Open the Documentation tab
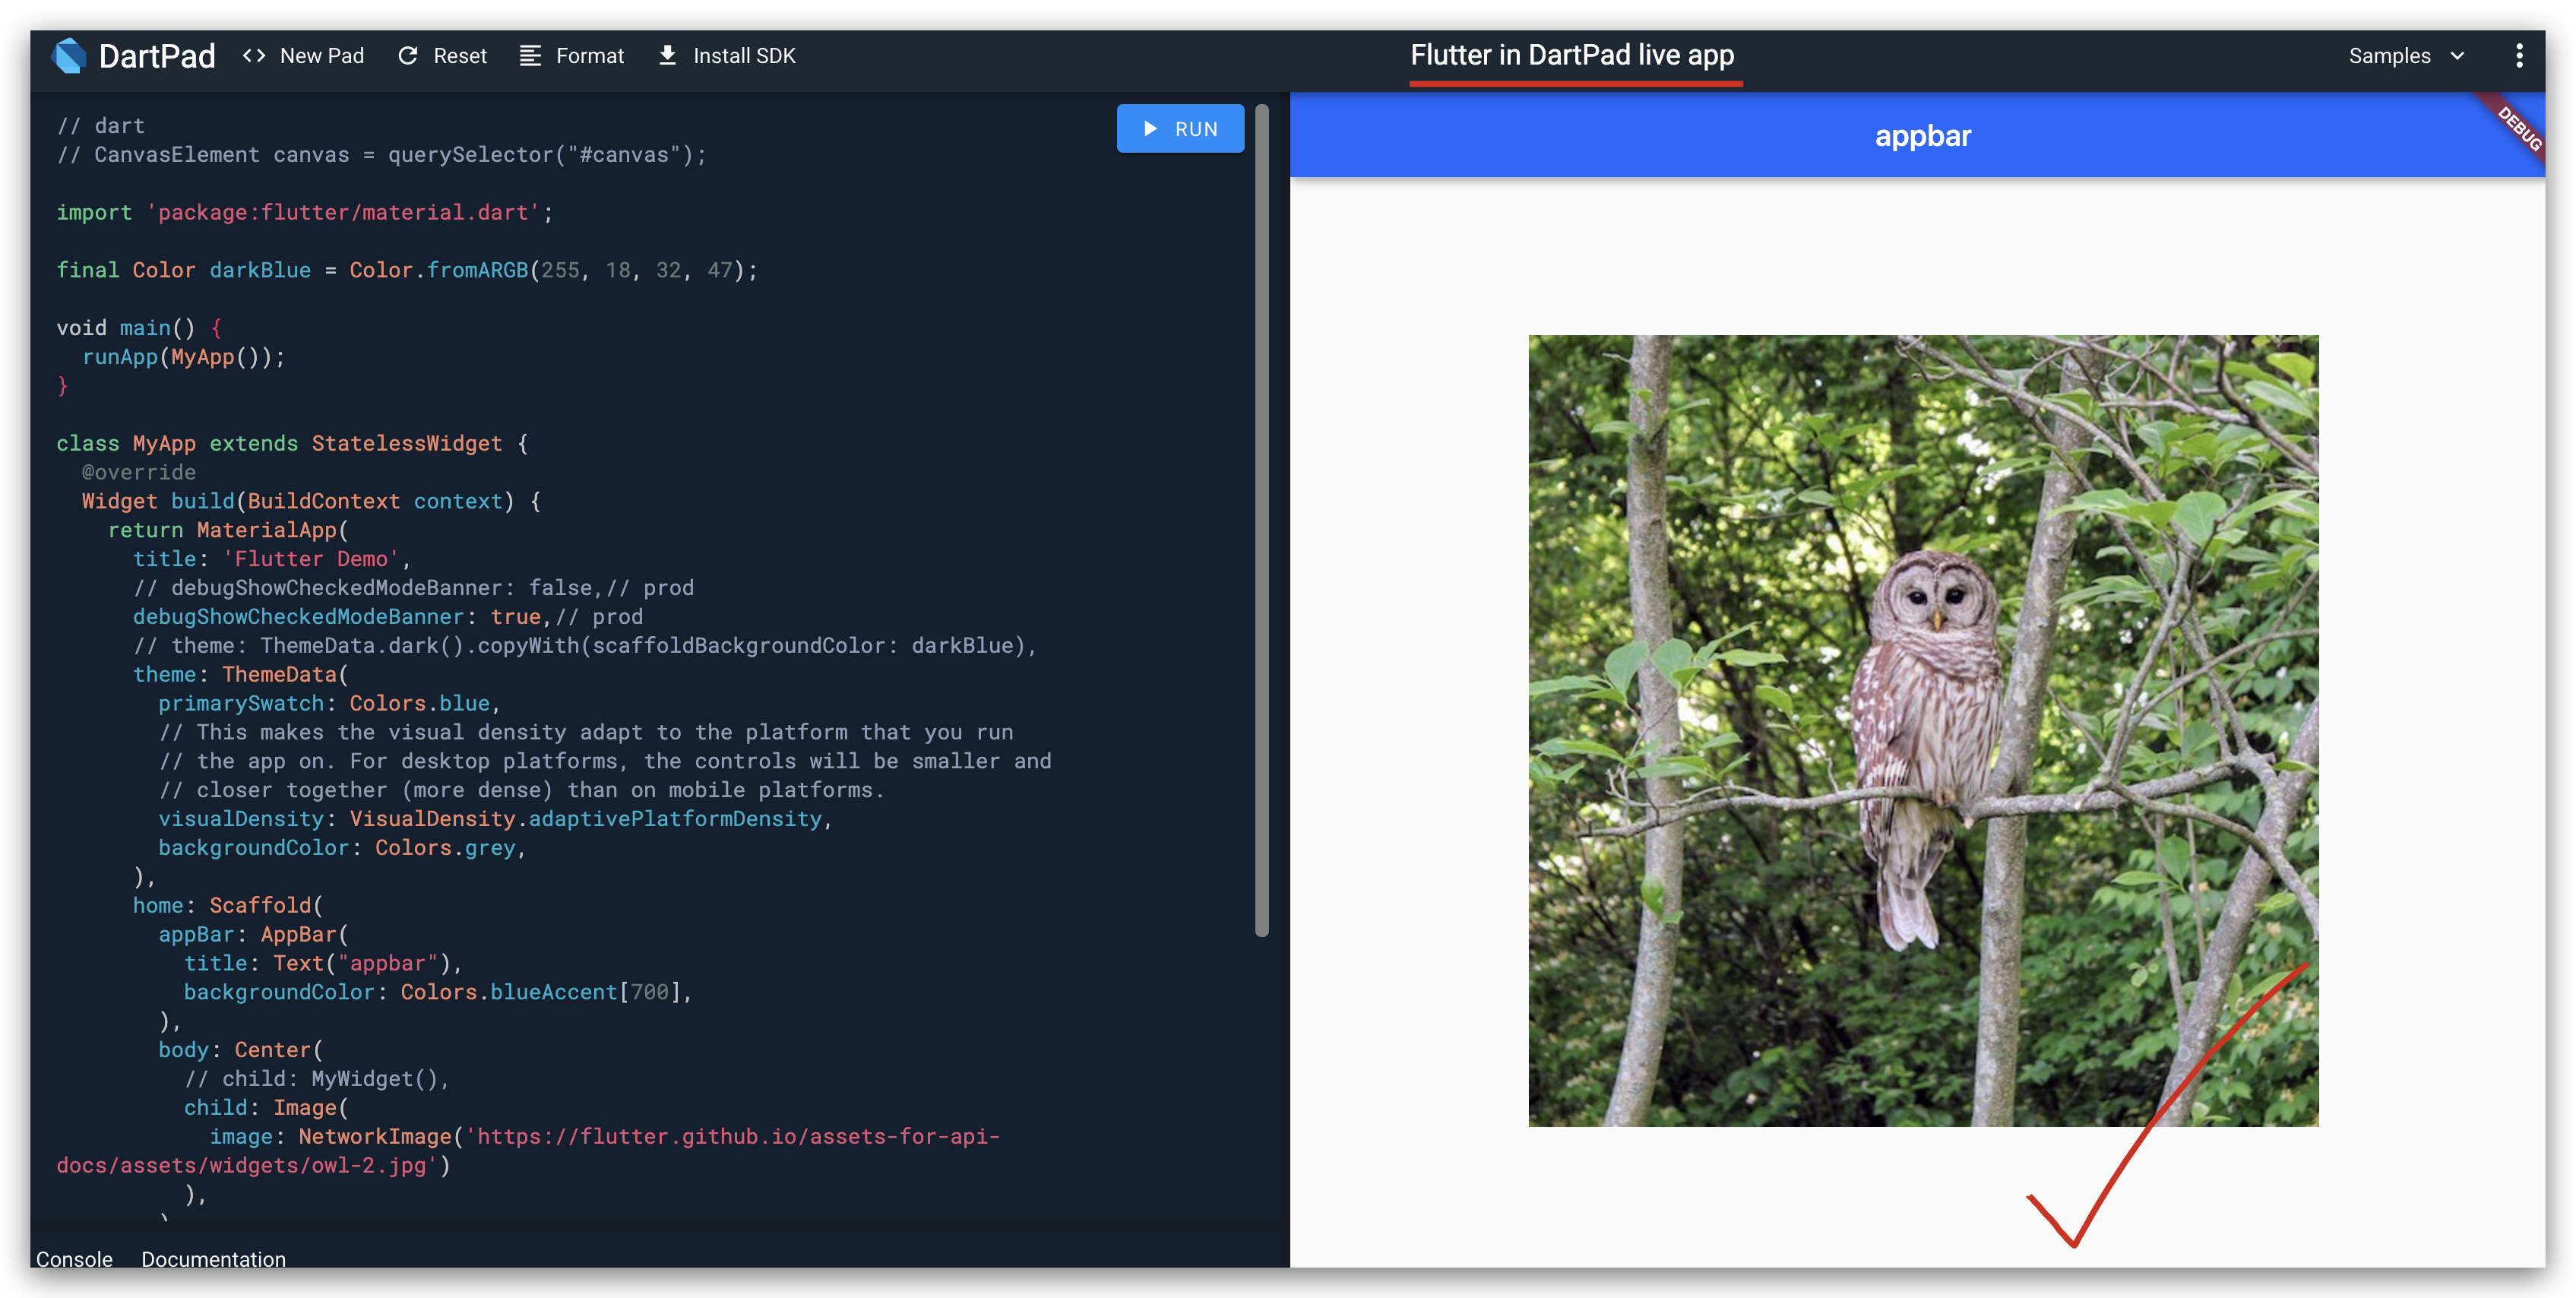The image size is (2576, 1298). (213, 1259)
